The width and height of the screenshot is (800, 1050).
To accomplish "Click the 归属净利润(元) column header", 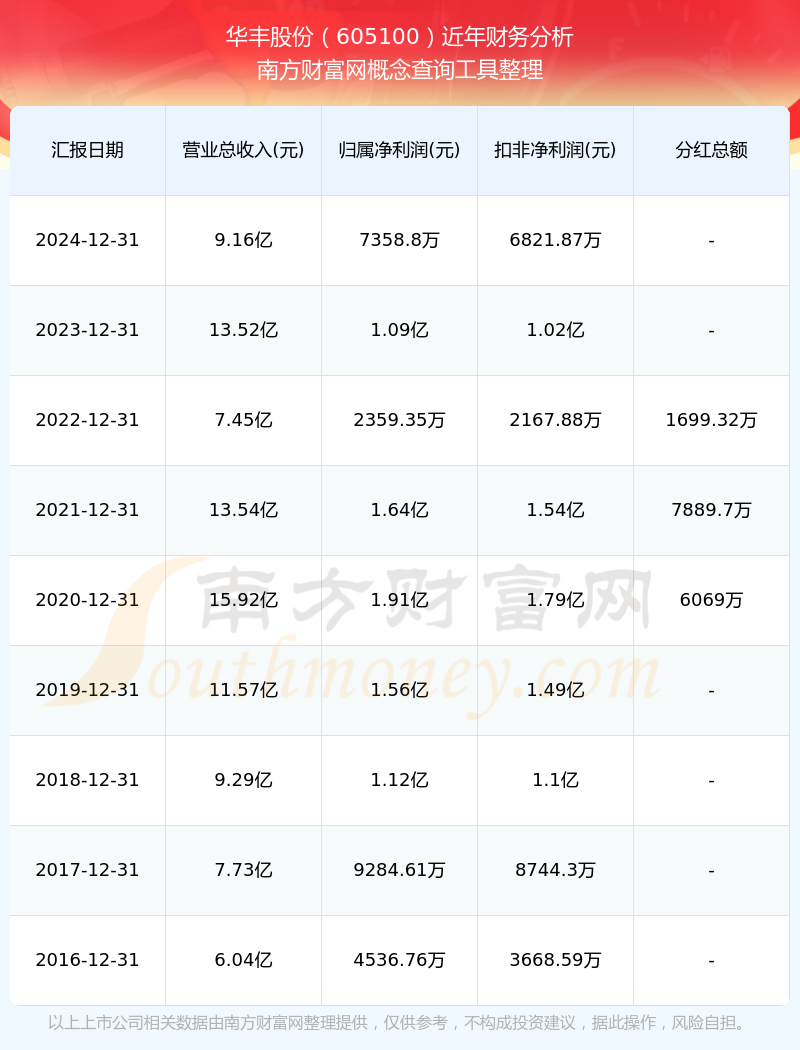I will pyautogui.click(x=400, y=150).
